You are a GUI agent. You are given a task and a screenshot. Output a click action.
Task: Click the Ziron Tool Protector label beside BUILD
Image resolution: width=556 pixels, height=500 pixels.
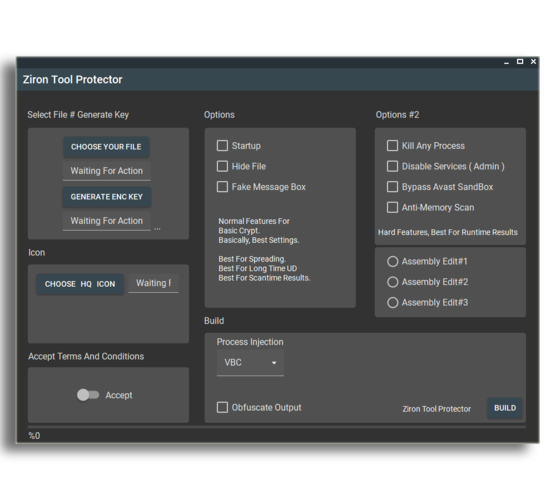click(437, 409)
